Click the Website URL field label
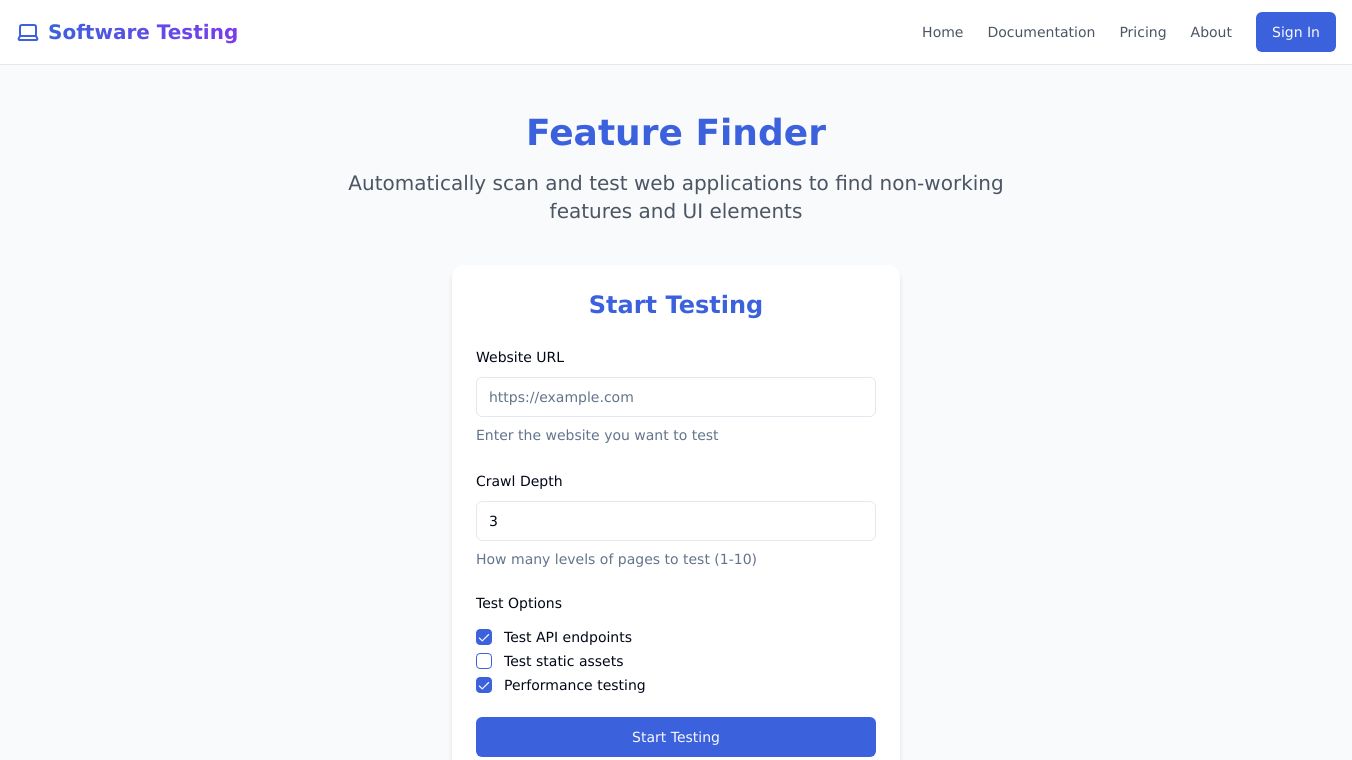The height and width of the screenshot is (760, 1352). pyautogui.click(x=520, y=357)
